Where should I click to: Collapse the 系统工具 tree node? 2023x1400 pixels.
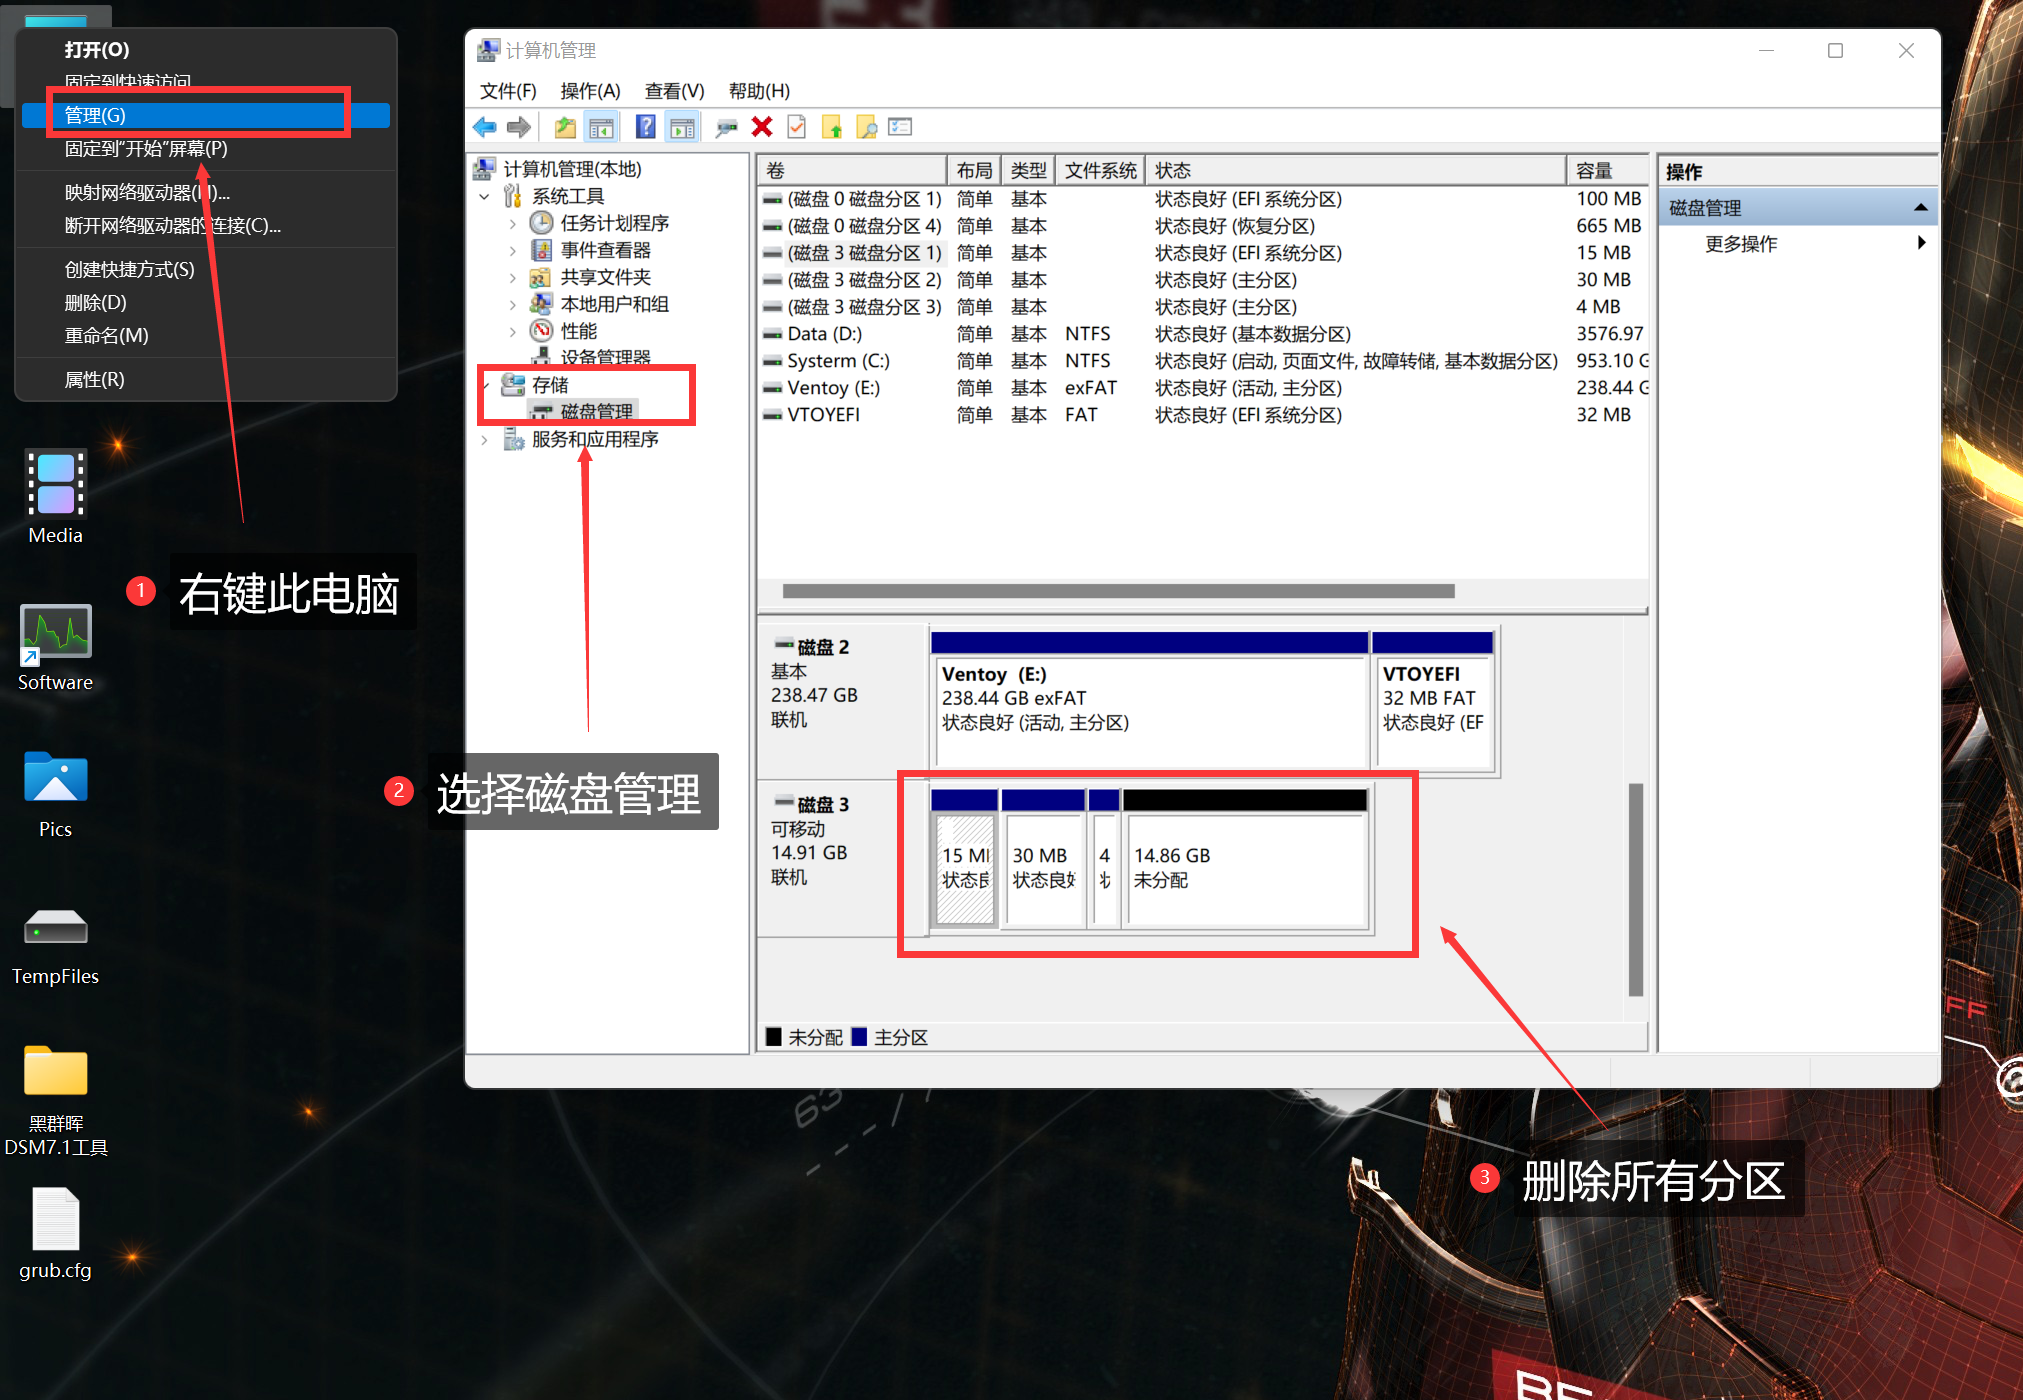(485, 196)
